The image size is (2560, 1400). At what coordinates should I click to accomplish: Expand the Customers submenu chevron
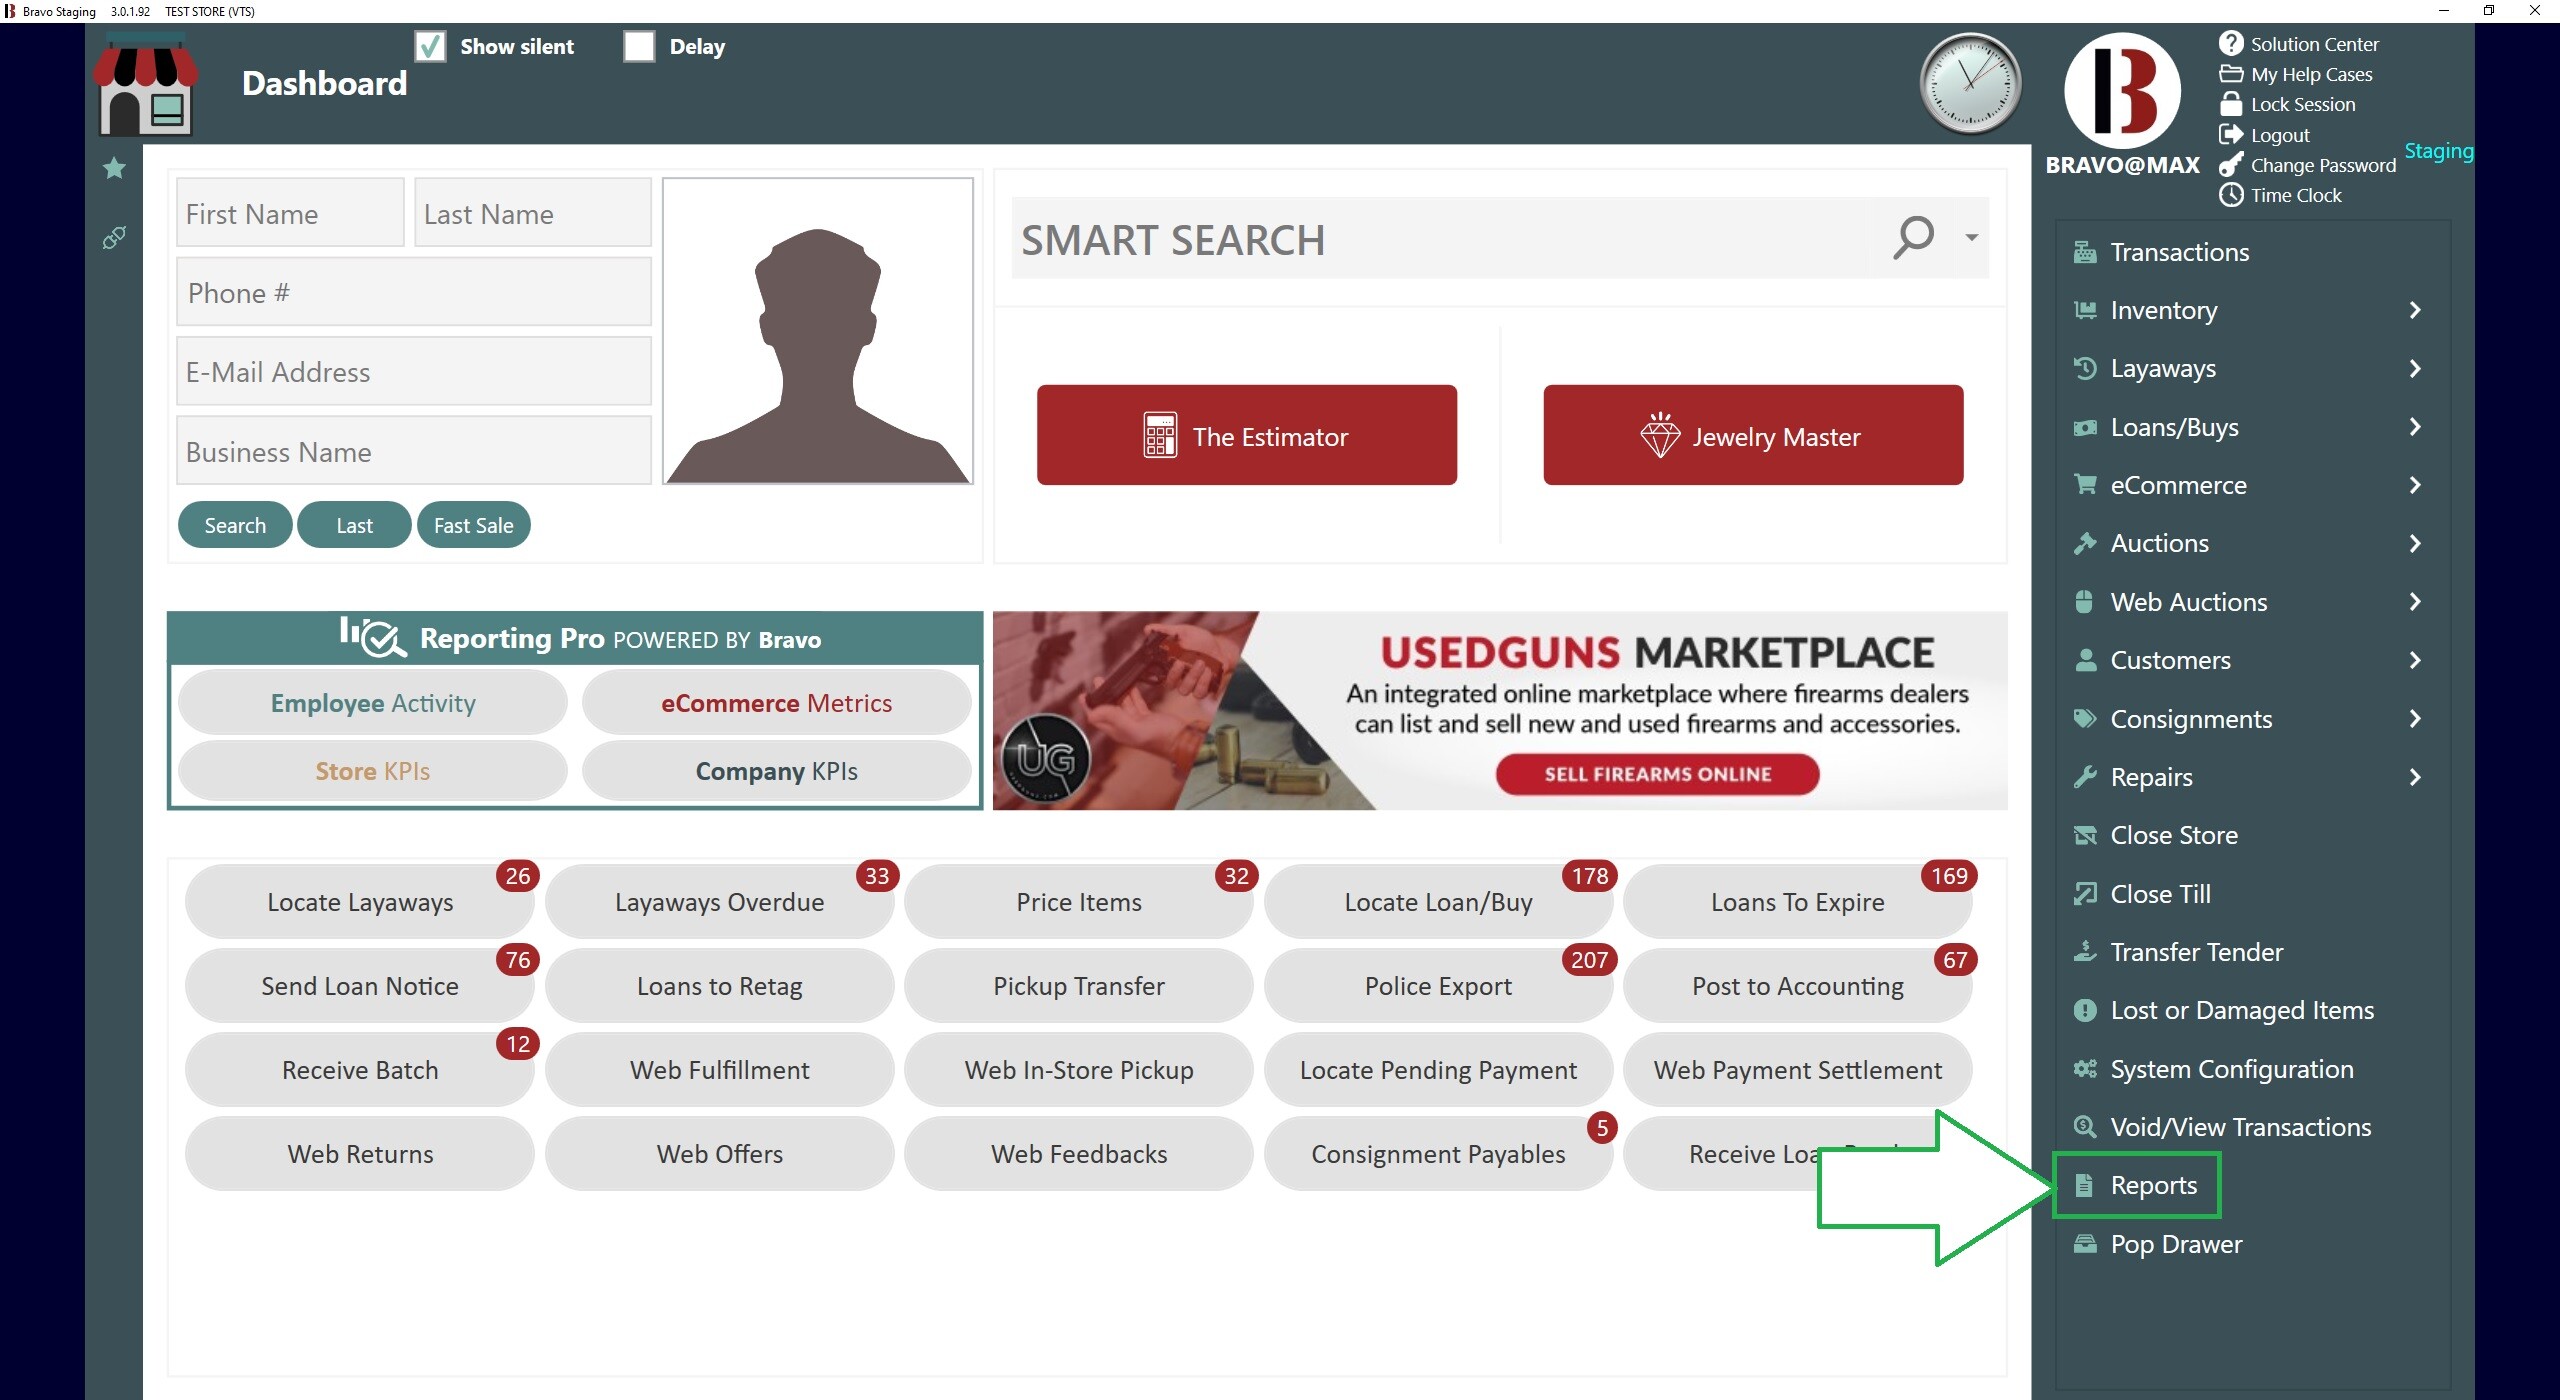2415,660
